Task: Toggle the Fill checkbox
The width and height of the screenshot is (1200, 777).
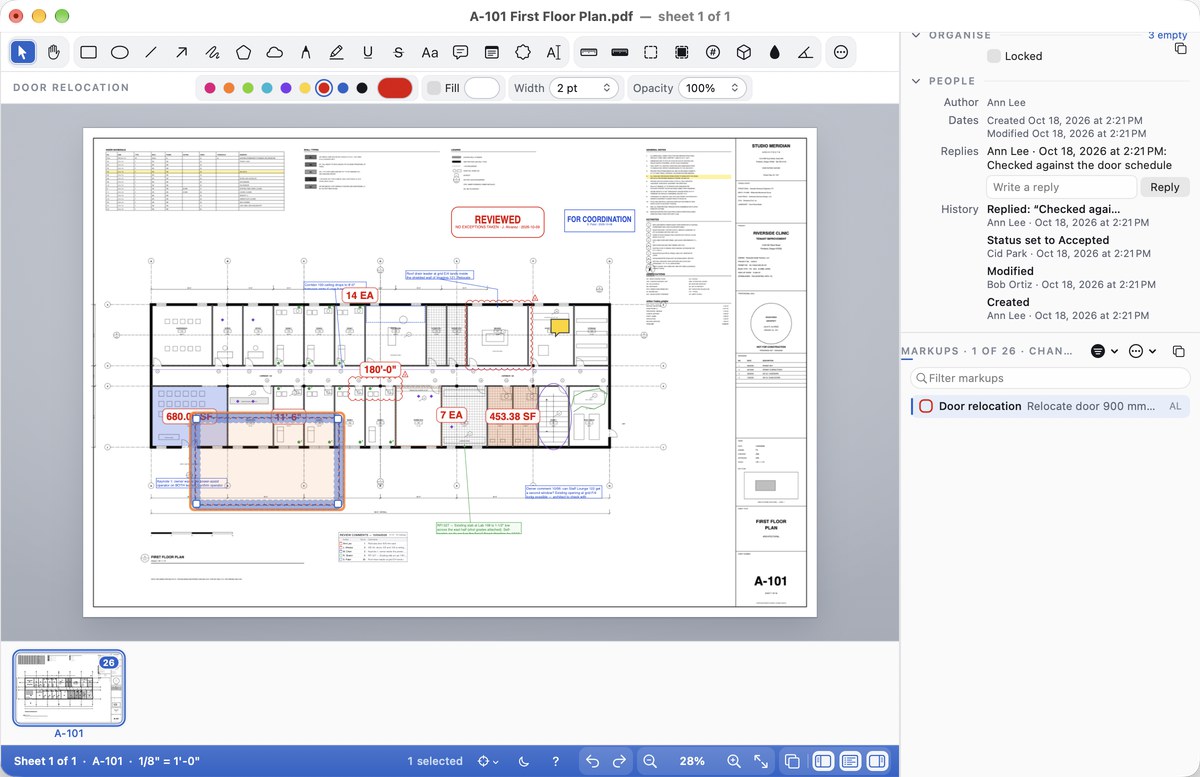Action: click(433, 88)
